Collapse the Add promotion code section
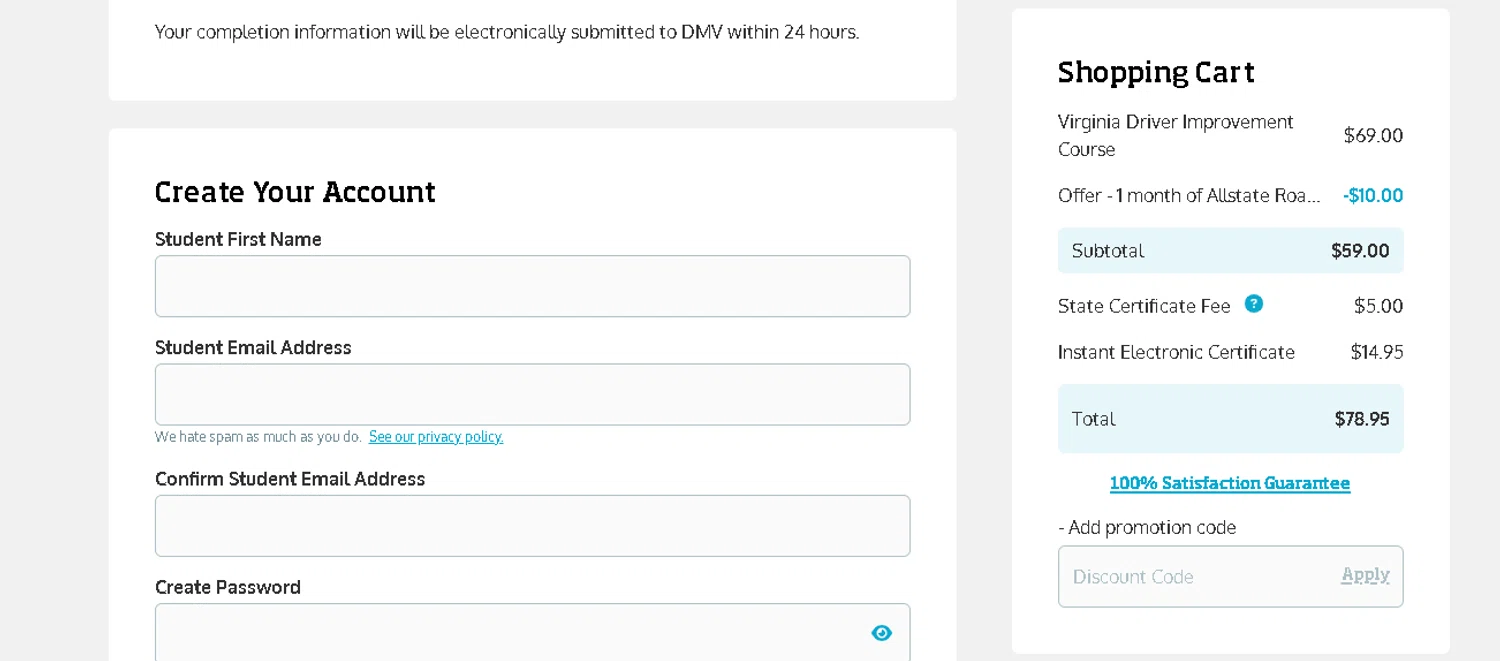 pyautogui.click(x=1147, y=527)
